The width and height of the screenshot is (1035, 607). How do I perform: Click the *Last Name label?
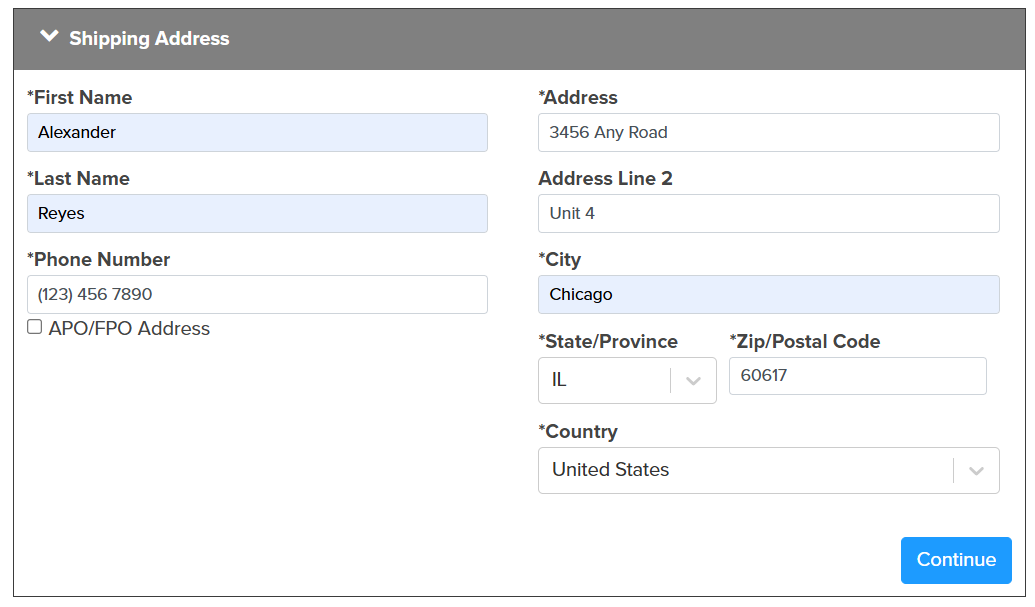tap(78, 179)
